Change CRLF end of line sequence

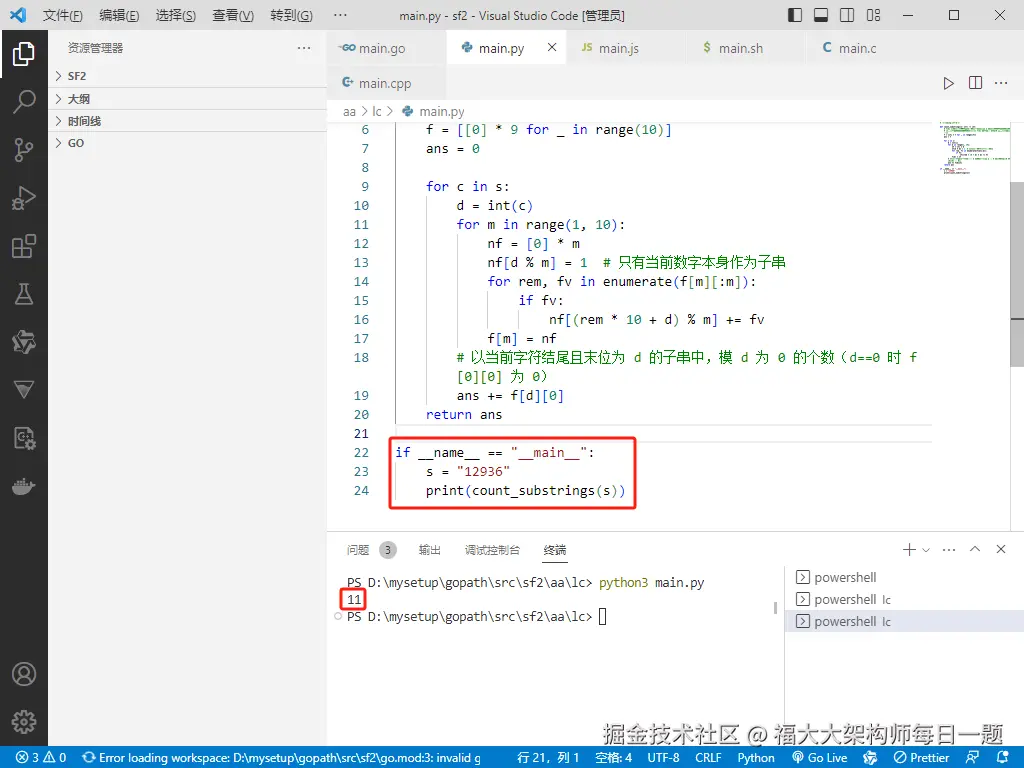coord(708,758)
